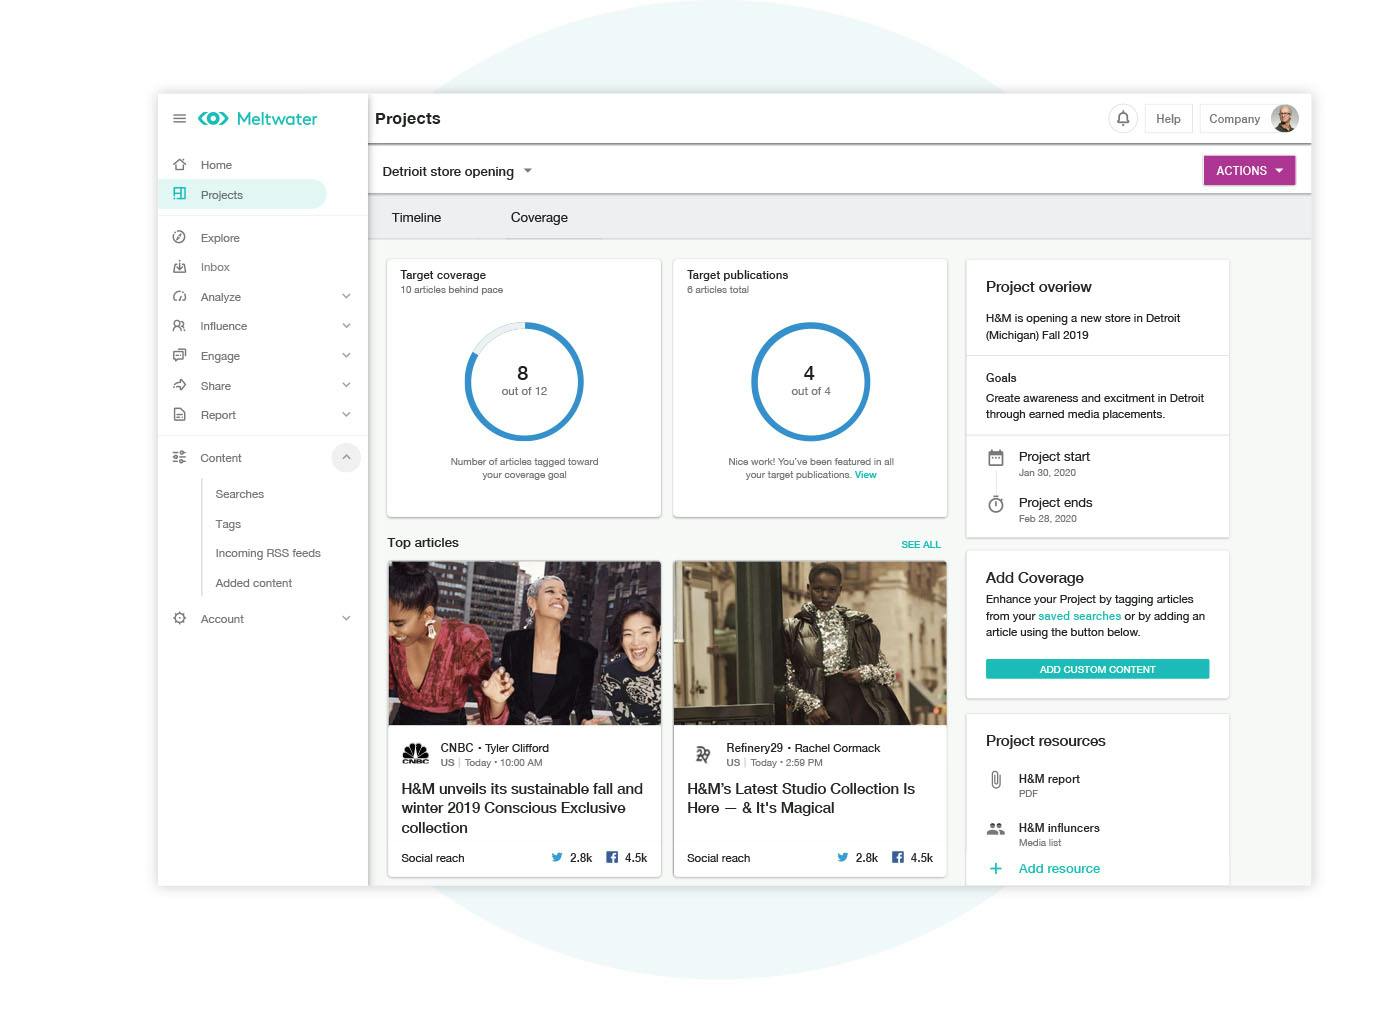The image size is (1392, 1036).
Task: Click the H&M influncers media list icon
Action: coord(996,829)
